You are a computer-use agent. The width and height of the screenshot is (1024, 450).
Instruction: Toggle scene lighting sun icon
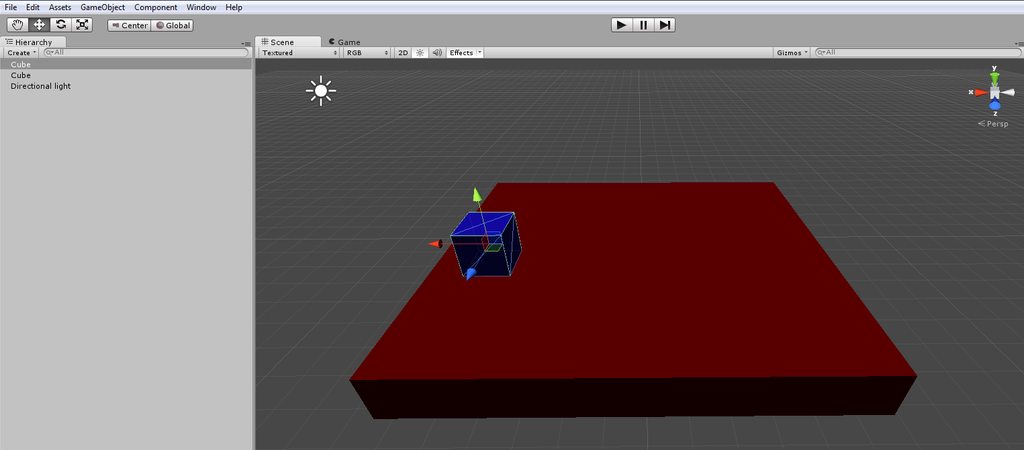click(420, 52)
